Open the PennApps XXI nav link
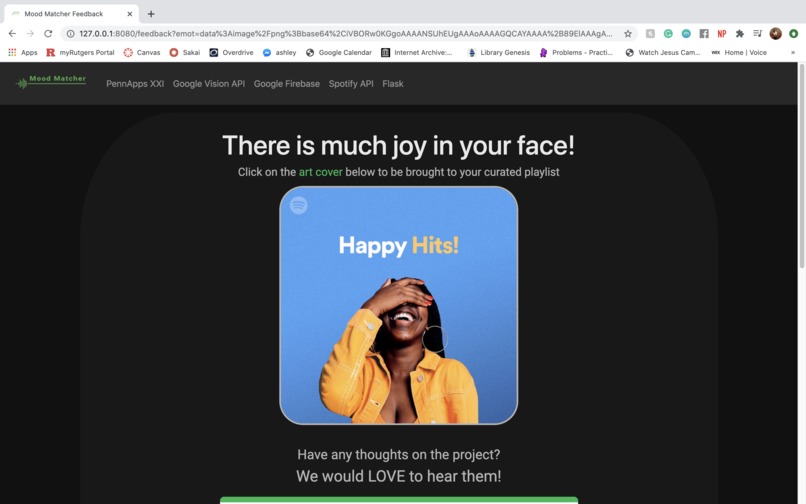 pos(135,84)
